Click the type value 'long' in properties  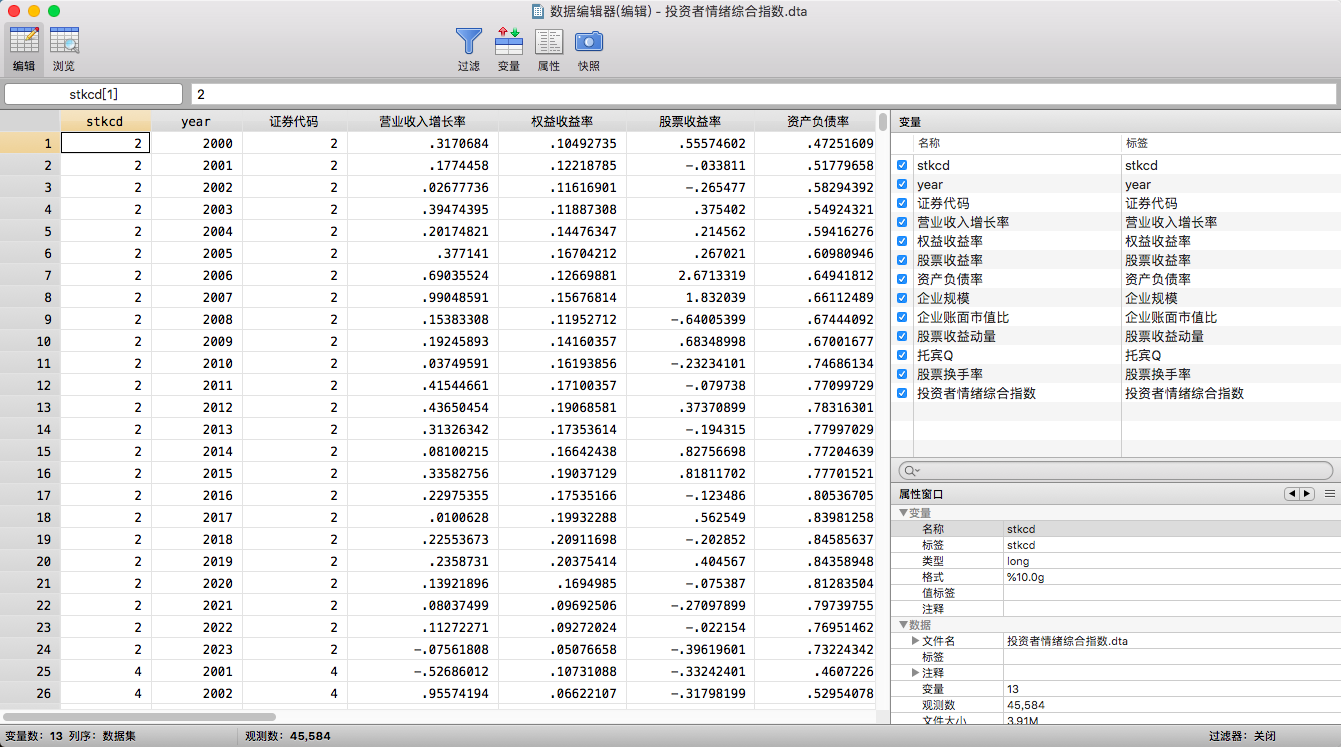(1018, 561)
